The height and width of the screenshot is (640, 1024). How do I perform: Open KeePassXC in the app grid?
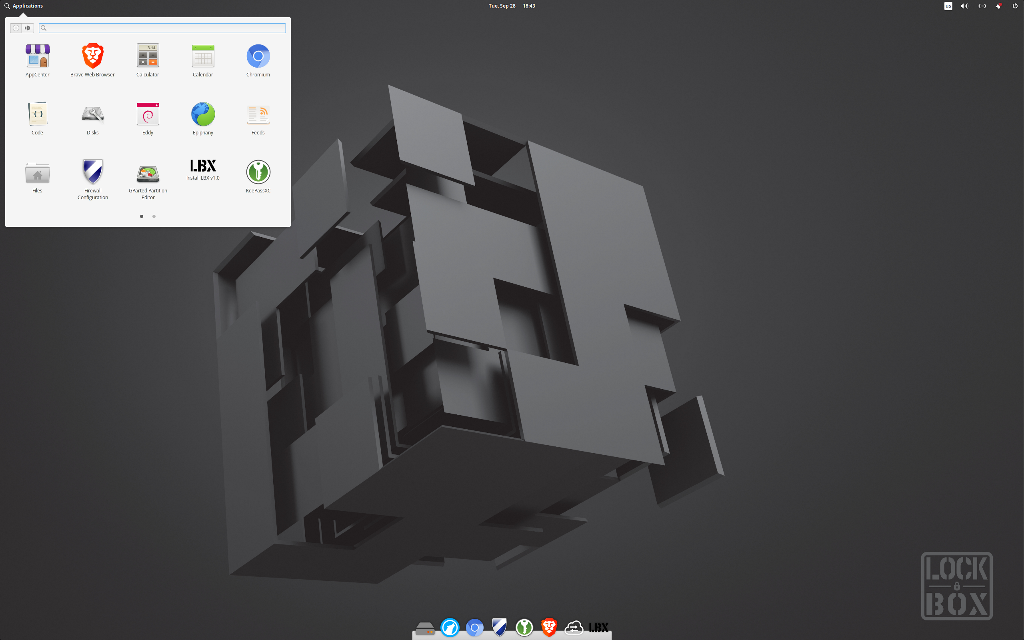pos(258,172)
